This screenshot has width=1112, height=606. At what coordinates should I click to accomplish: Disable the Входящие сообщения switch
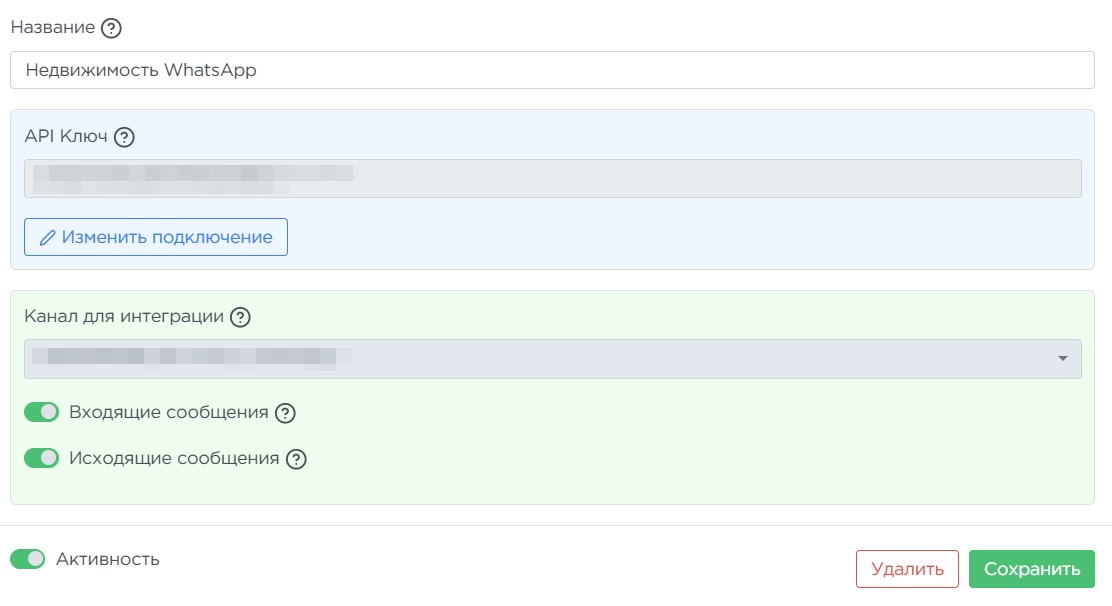(x=42, y=412)
